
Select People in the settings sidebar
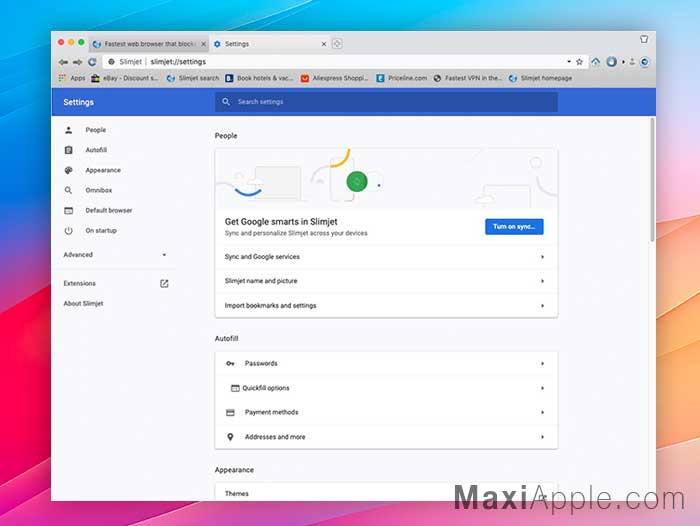coord(96,130)
